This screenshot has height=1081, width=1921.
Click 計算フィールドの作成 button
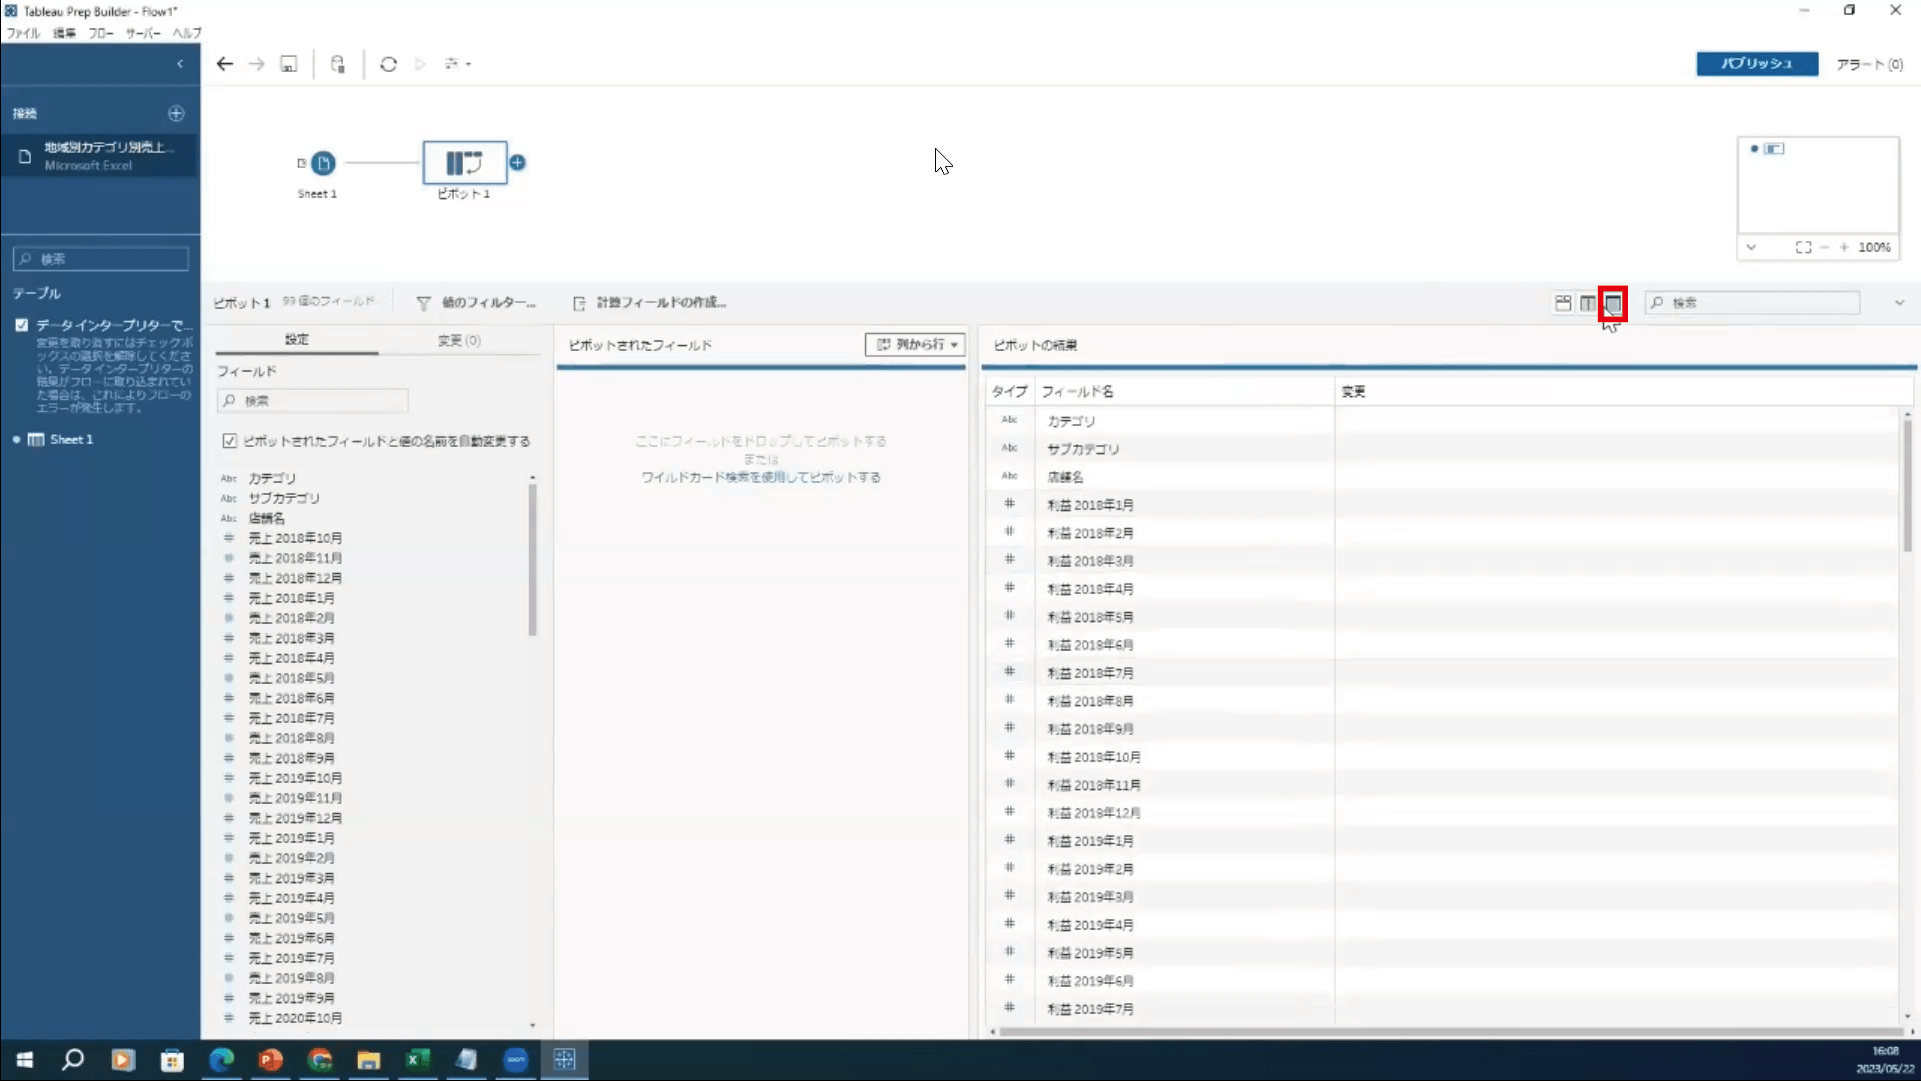coord(650,302)
